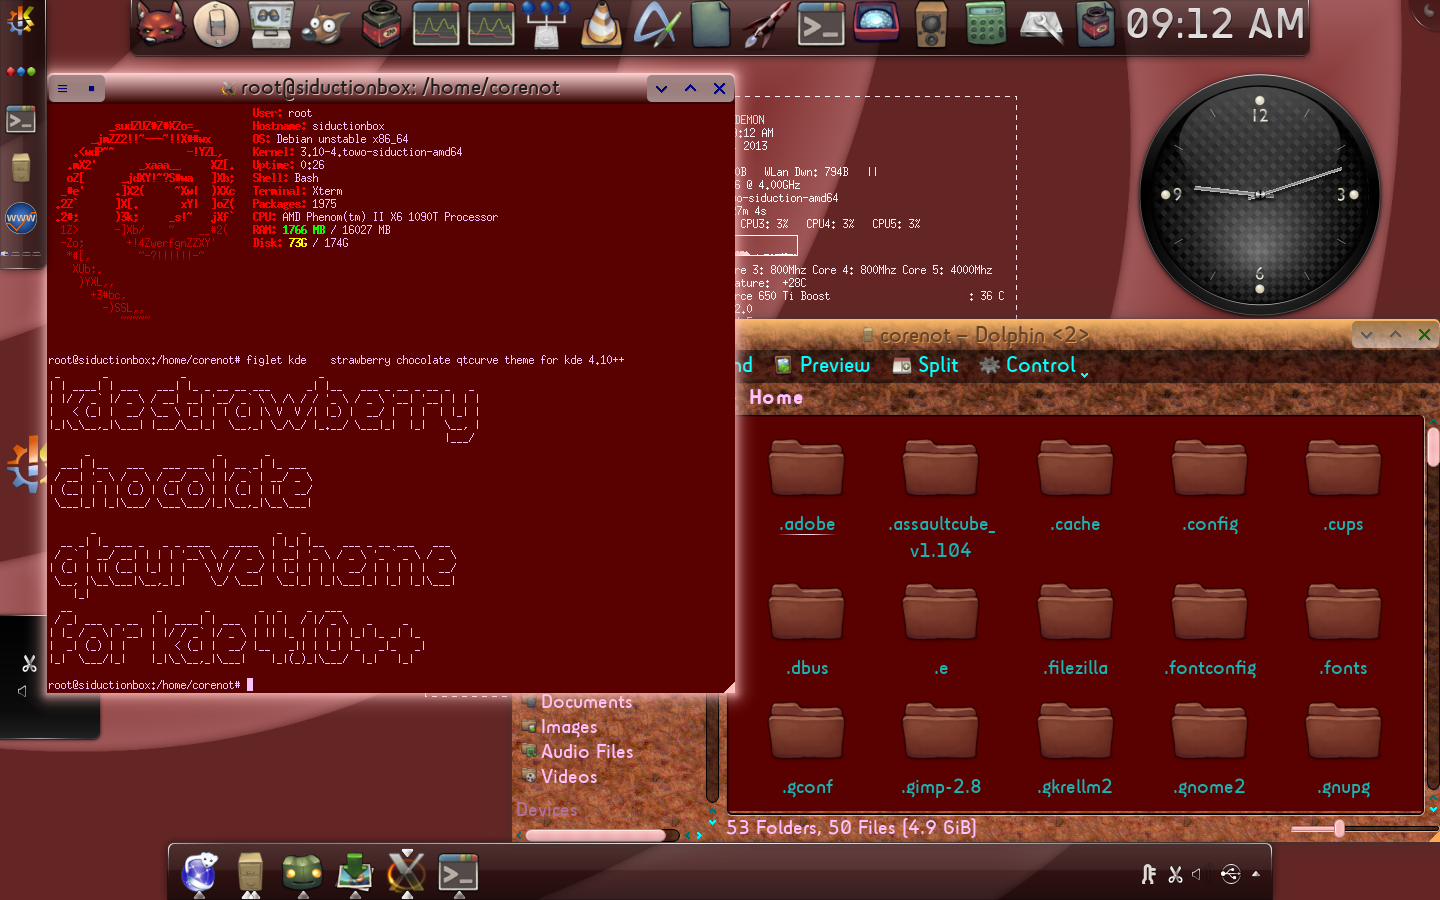Image resolution: width=1440 pixels, height=900 pixels.
Task: Select the .fontconfig folder
Action: [1210, 631]
